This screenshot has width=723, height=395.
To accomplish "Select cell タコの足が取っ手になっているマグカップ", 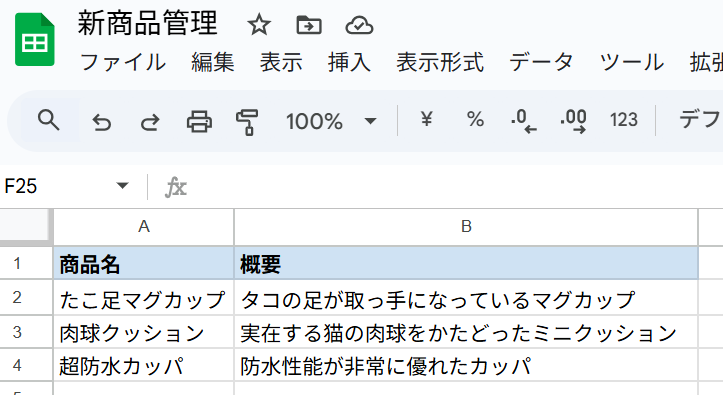I will 466,298.
